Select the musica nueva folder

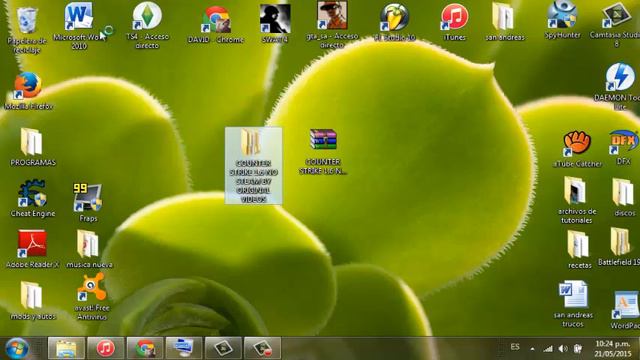pos(87,244)
